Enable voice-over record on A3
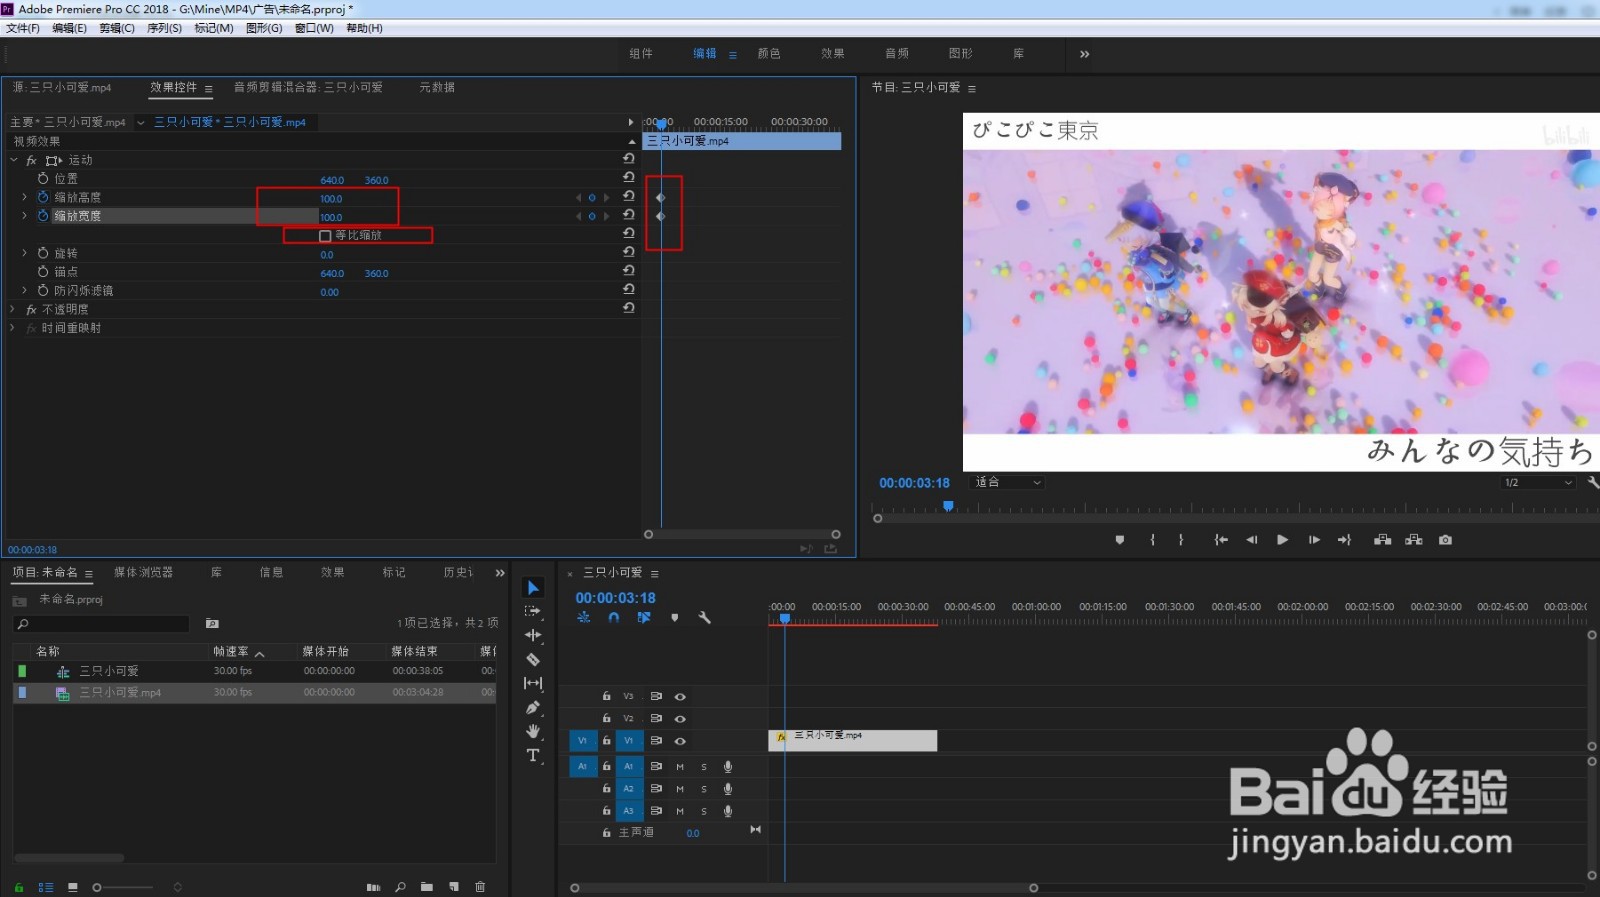The image size is (1600, 897). tap(728, 811)
